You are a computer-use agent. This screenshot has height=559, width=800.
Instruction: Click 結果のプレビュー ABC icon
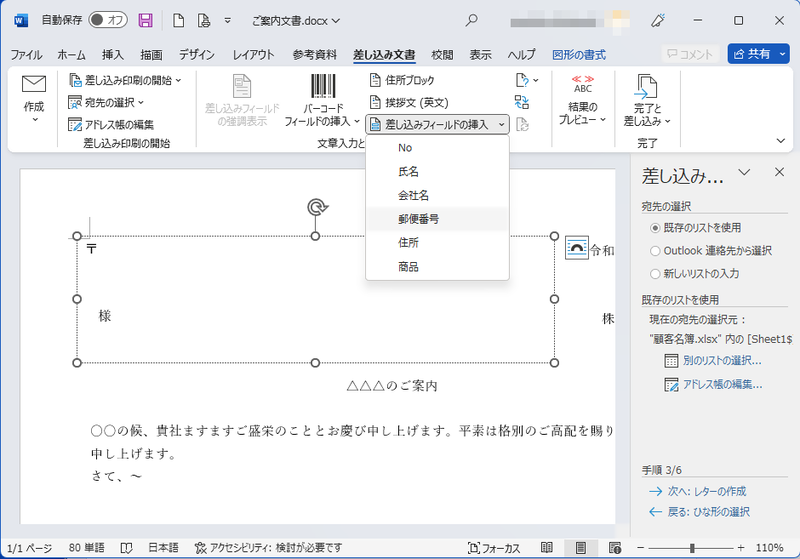pos(583,85)
